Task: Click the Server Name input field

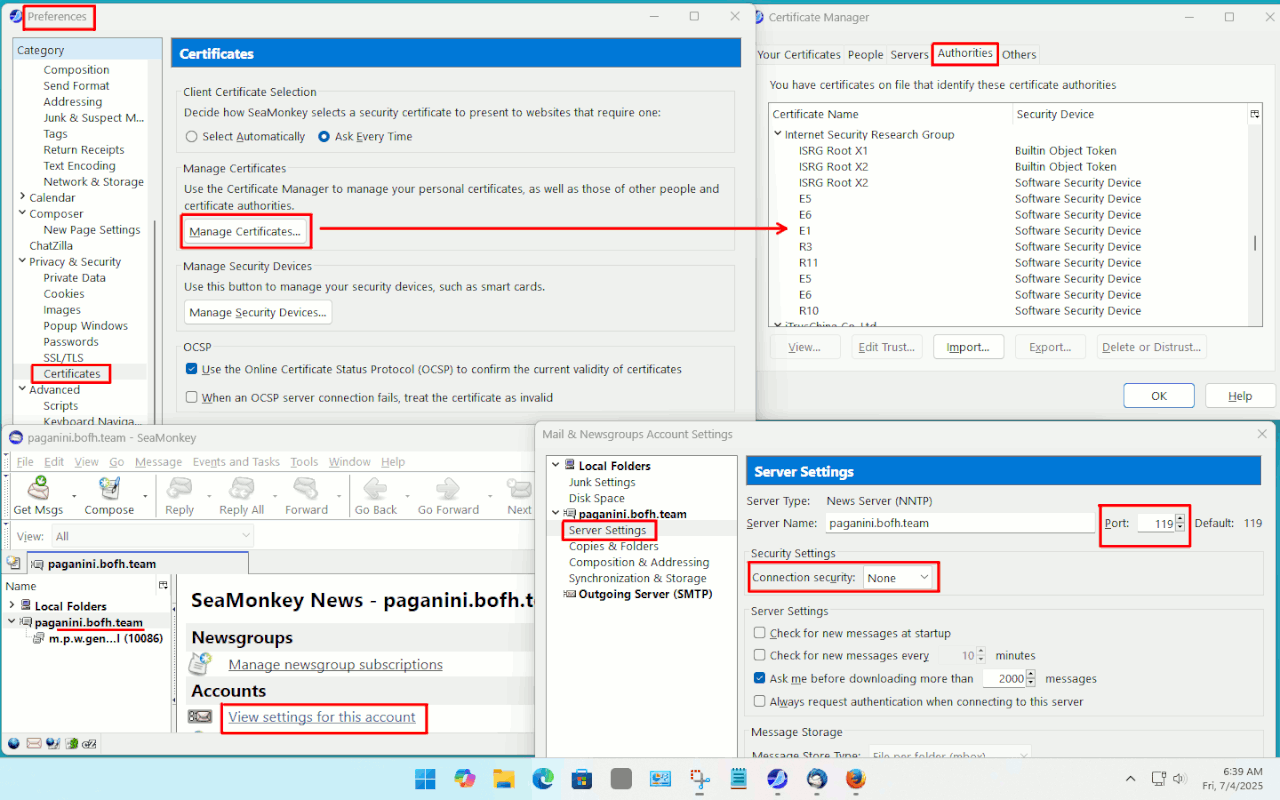Action: pyautogui.click(x=959, y=523)
